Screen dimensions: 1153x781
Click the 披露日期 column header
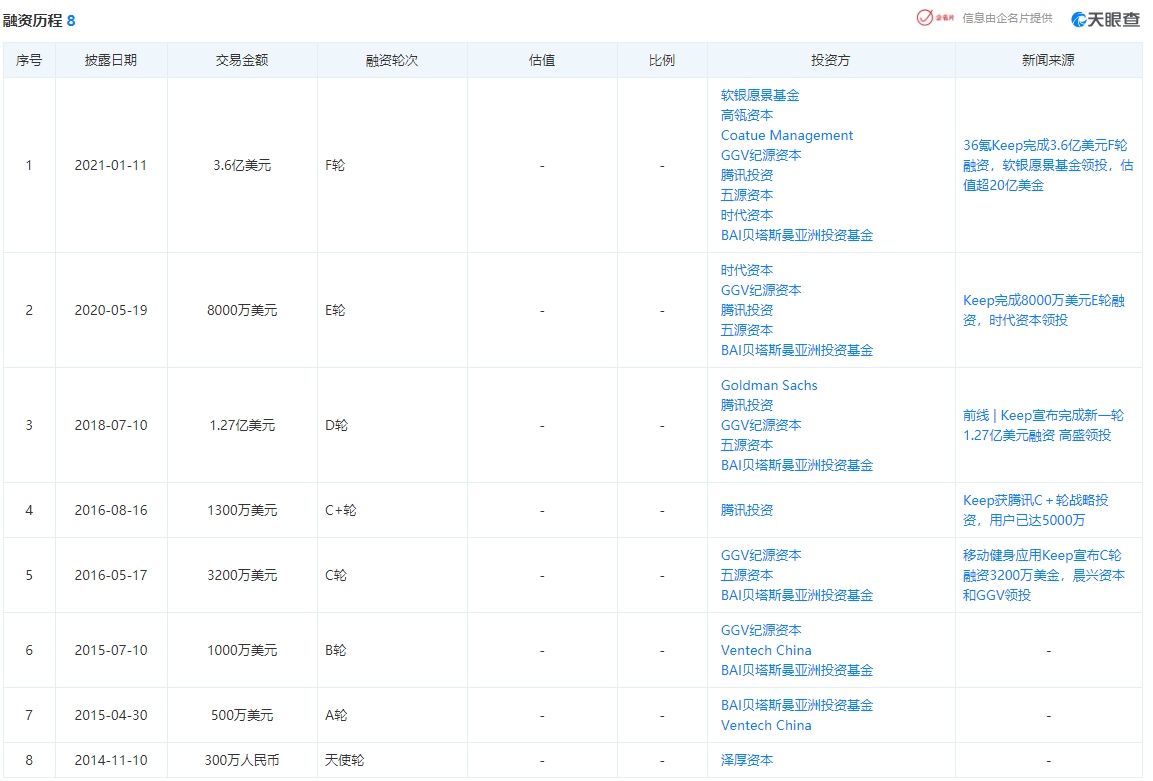[x=110, y=60]
